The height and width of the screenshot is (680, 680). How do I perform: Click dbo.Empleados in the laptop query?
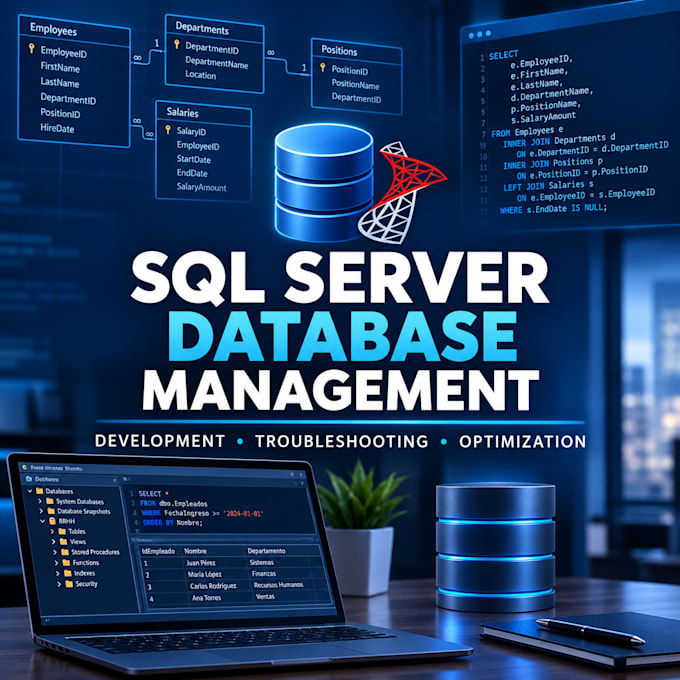click(183, 504)
